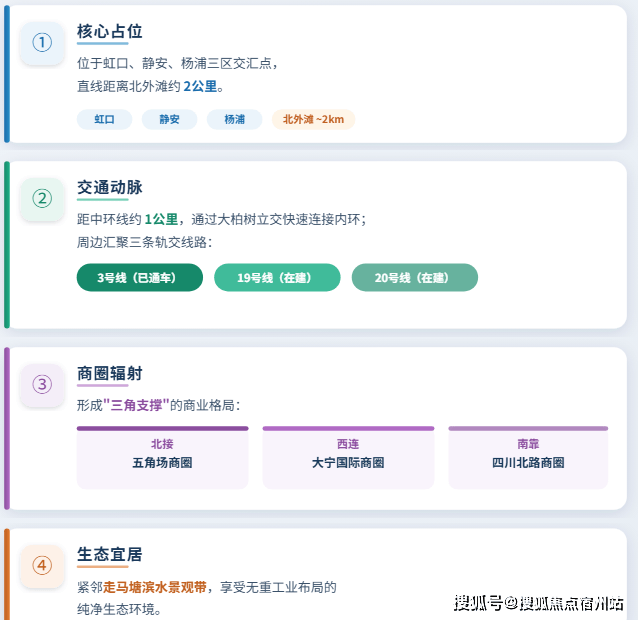Click the 商圈辐射 heading

coord(110,373)
